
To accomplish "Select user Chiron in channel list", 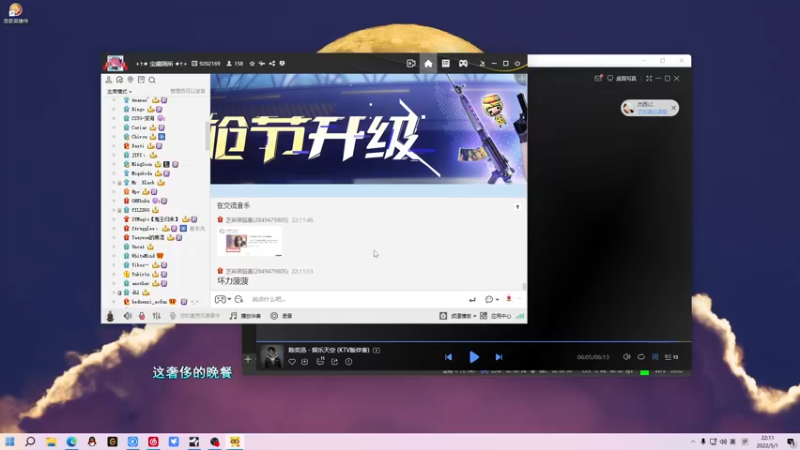I will 139,137.
